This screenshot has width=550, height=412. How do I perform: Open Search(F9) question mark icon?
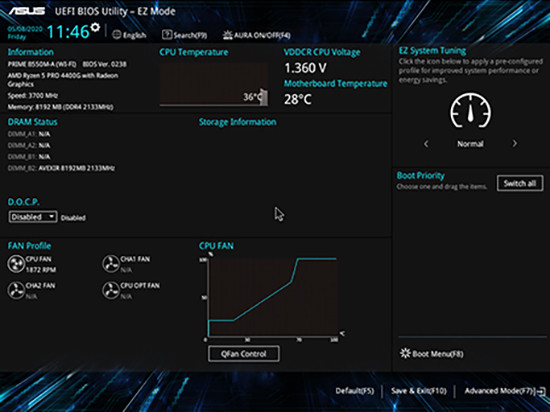pyautogui.click(x=167, y=35)
